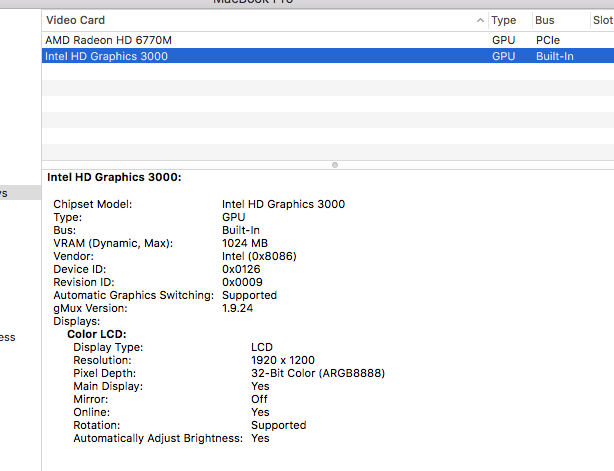Click the Automatic Graphics Switching label

pyautogui.click(x=134, y=295)
